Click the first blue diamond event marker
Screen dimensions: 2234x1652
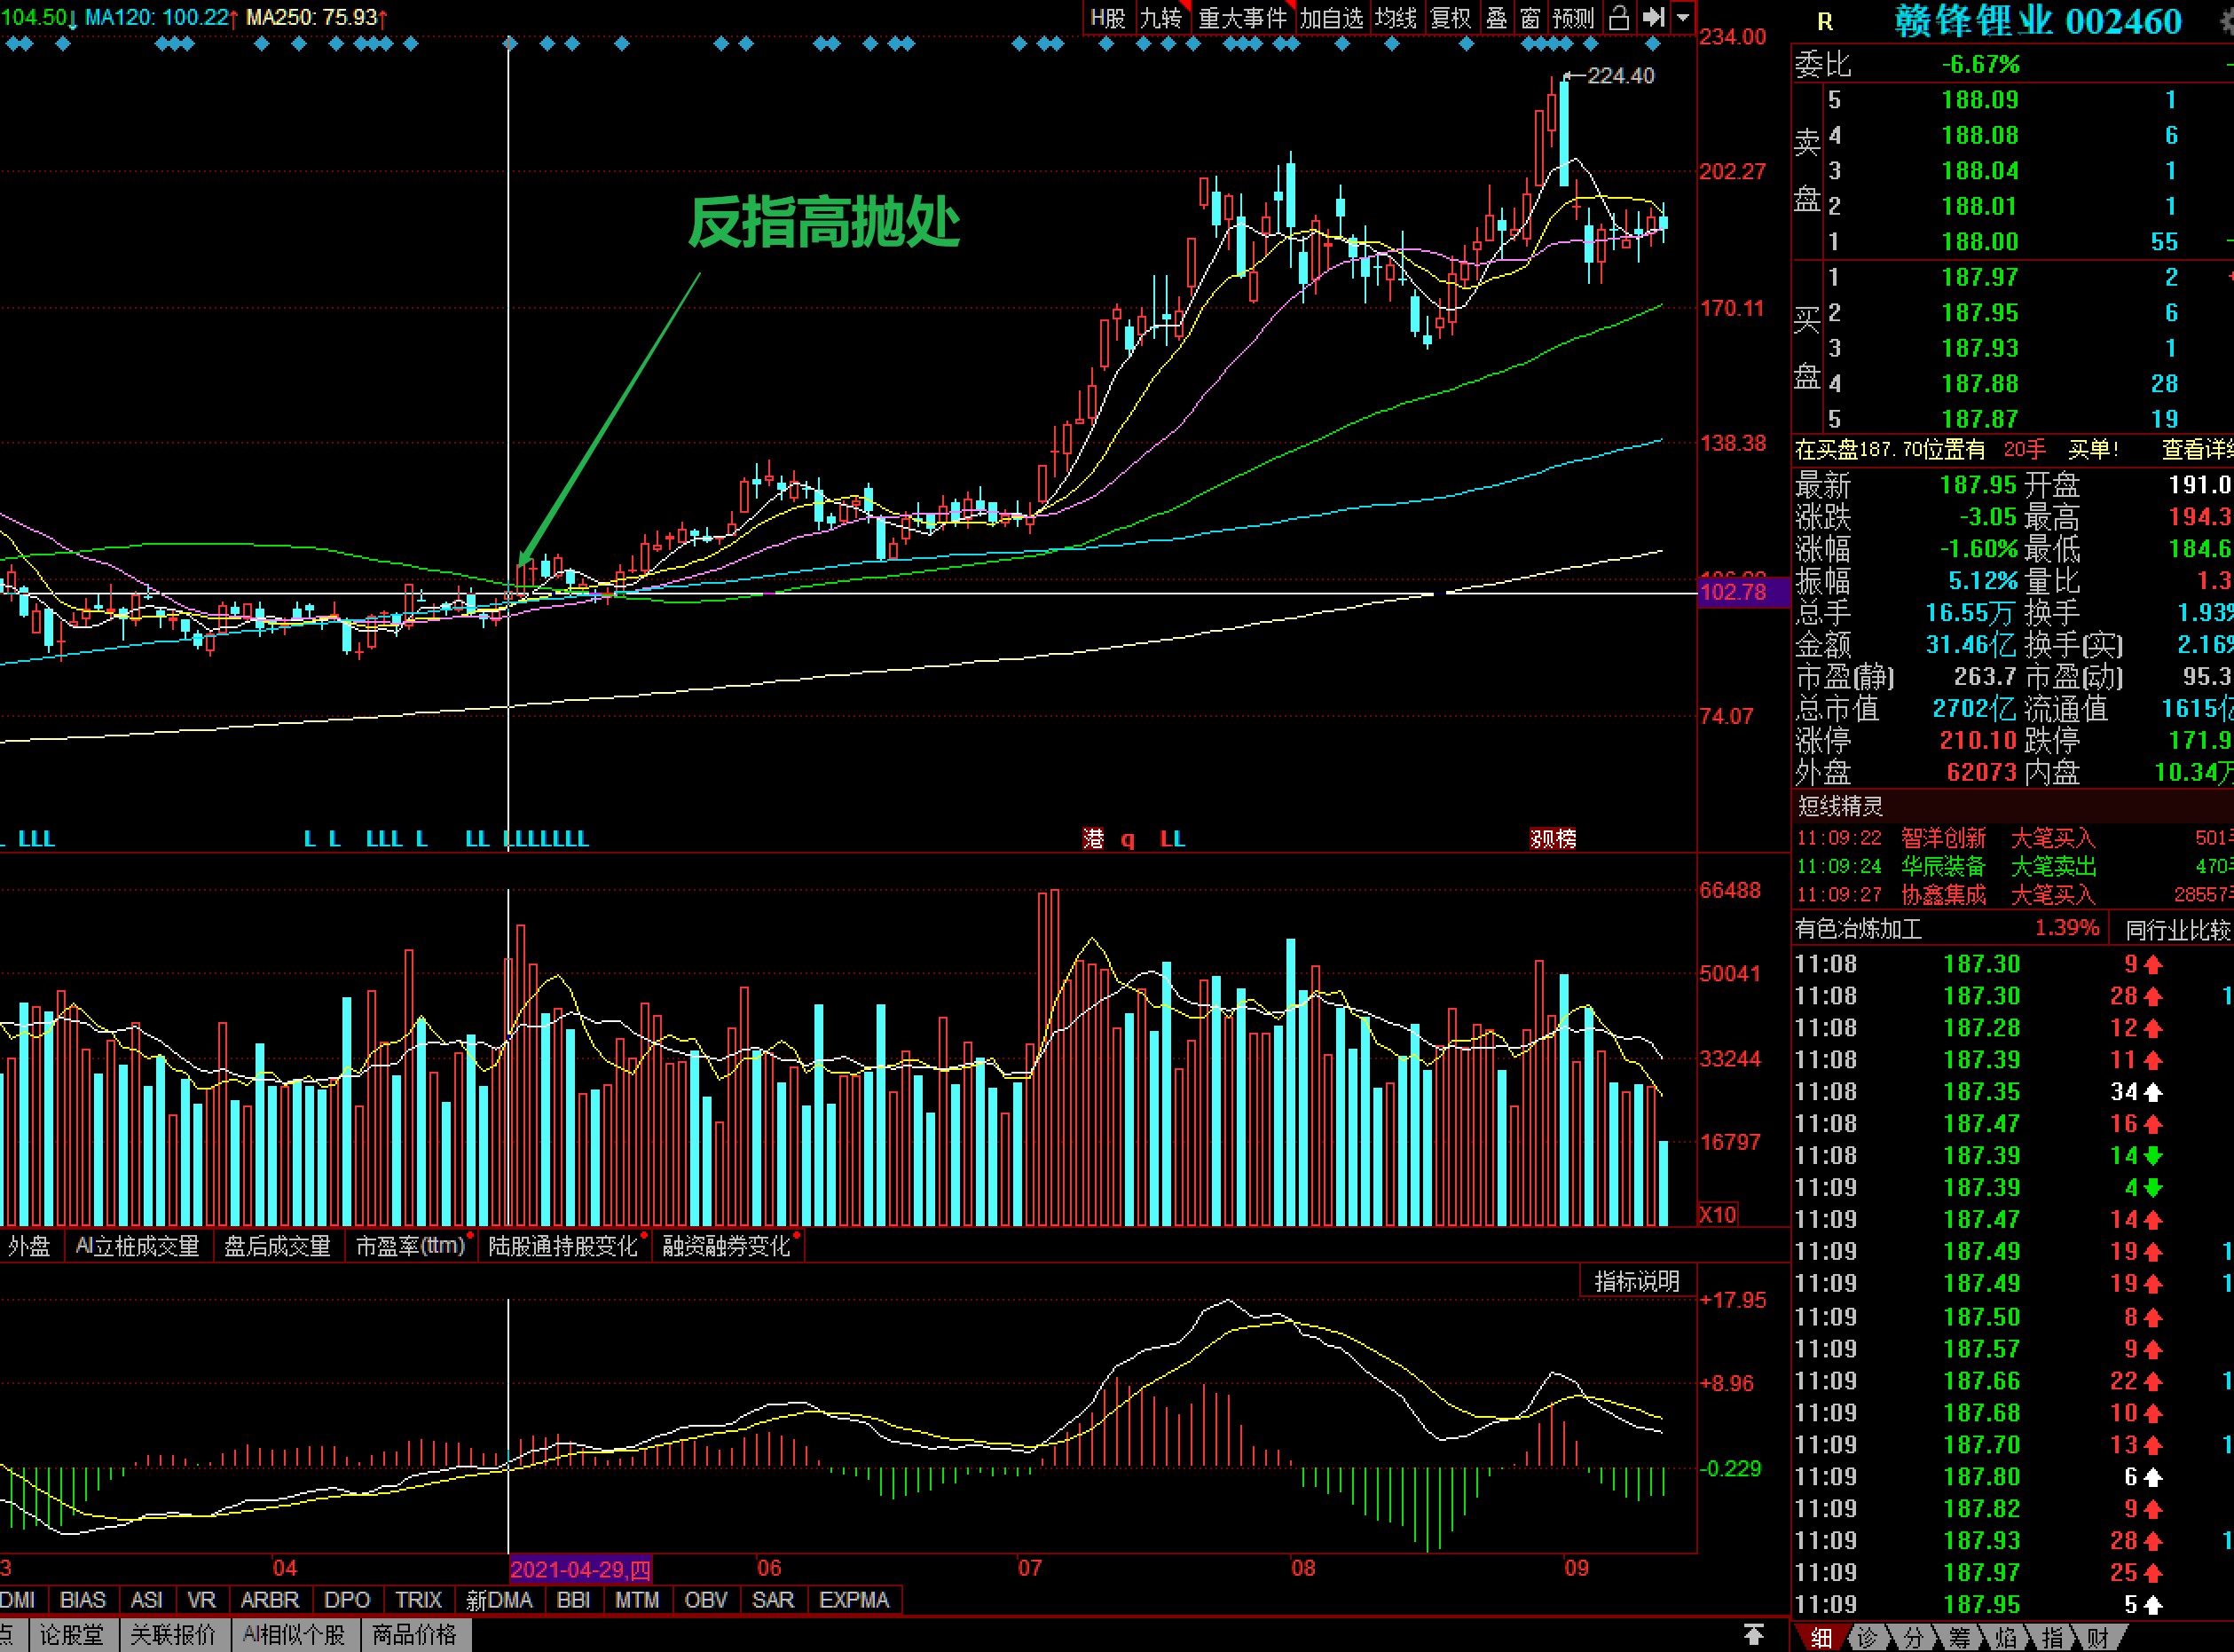click(x=12, y=44)
